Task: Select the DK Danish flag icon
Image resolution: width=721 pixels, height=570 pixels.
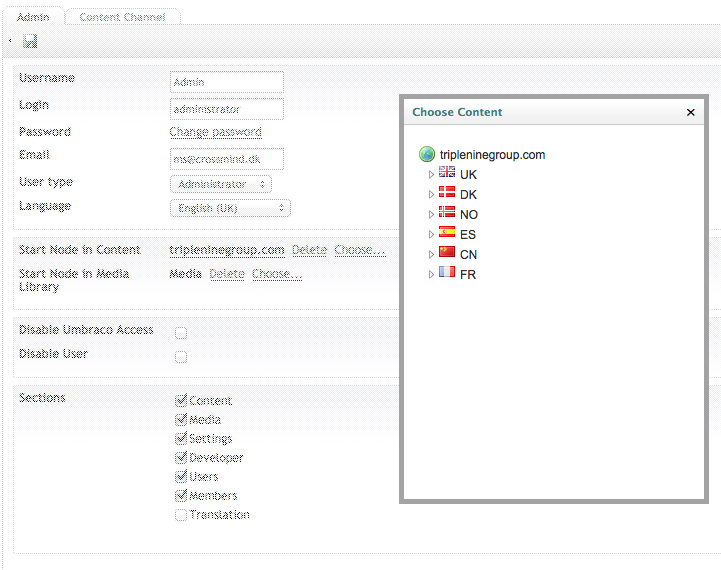Action: [x=447, y=193]
